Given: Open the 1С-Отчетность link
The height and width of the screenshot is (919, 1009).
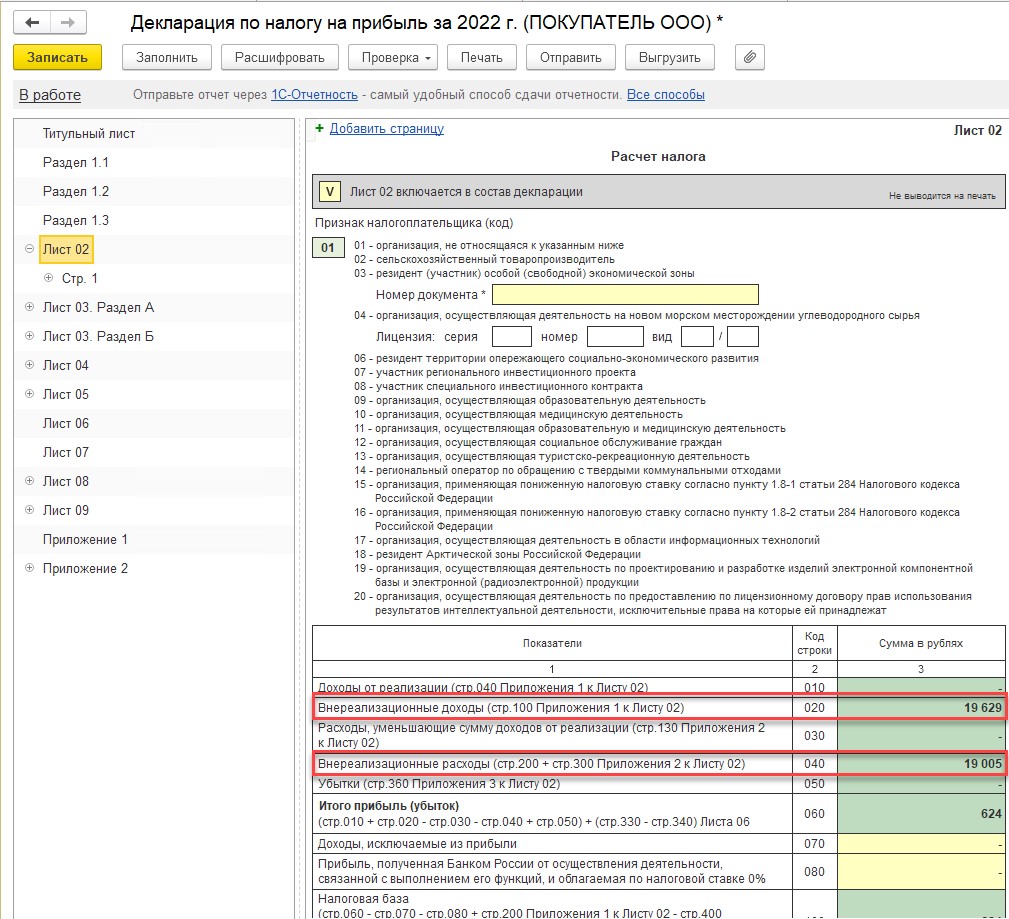Looking at the screenshot, I should pyautogui.click(x=314, y=95).
